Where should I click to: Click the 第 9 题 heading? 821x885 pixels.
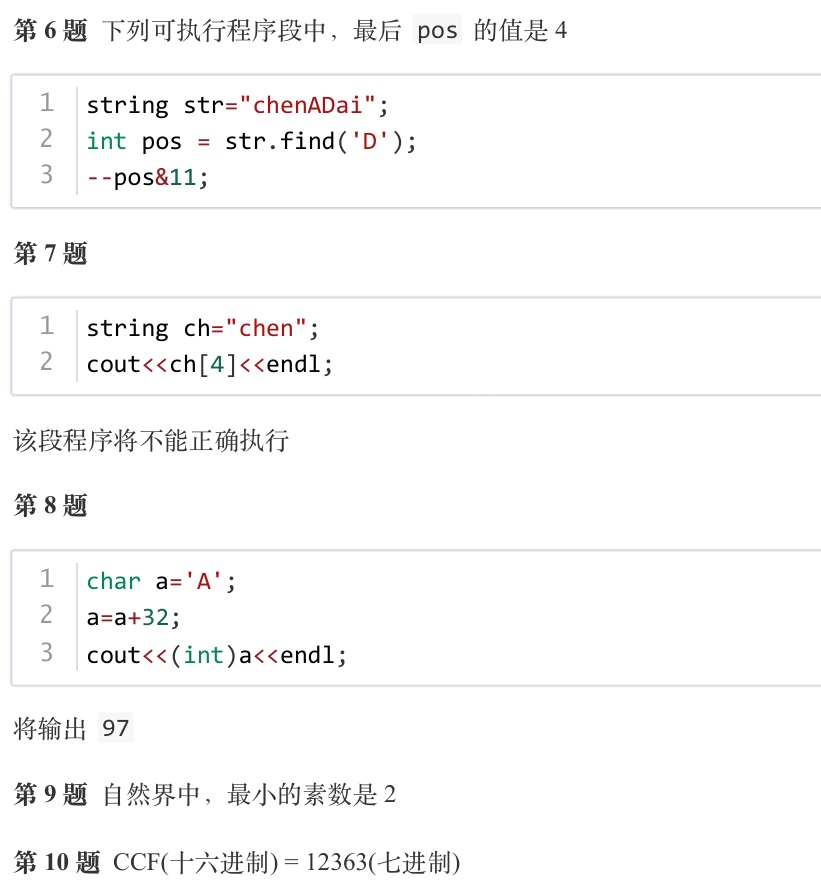click(x=50, y=795)
